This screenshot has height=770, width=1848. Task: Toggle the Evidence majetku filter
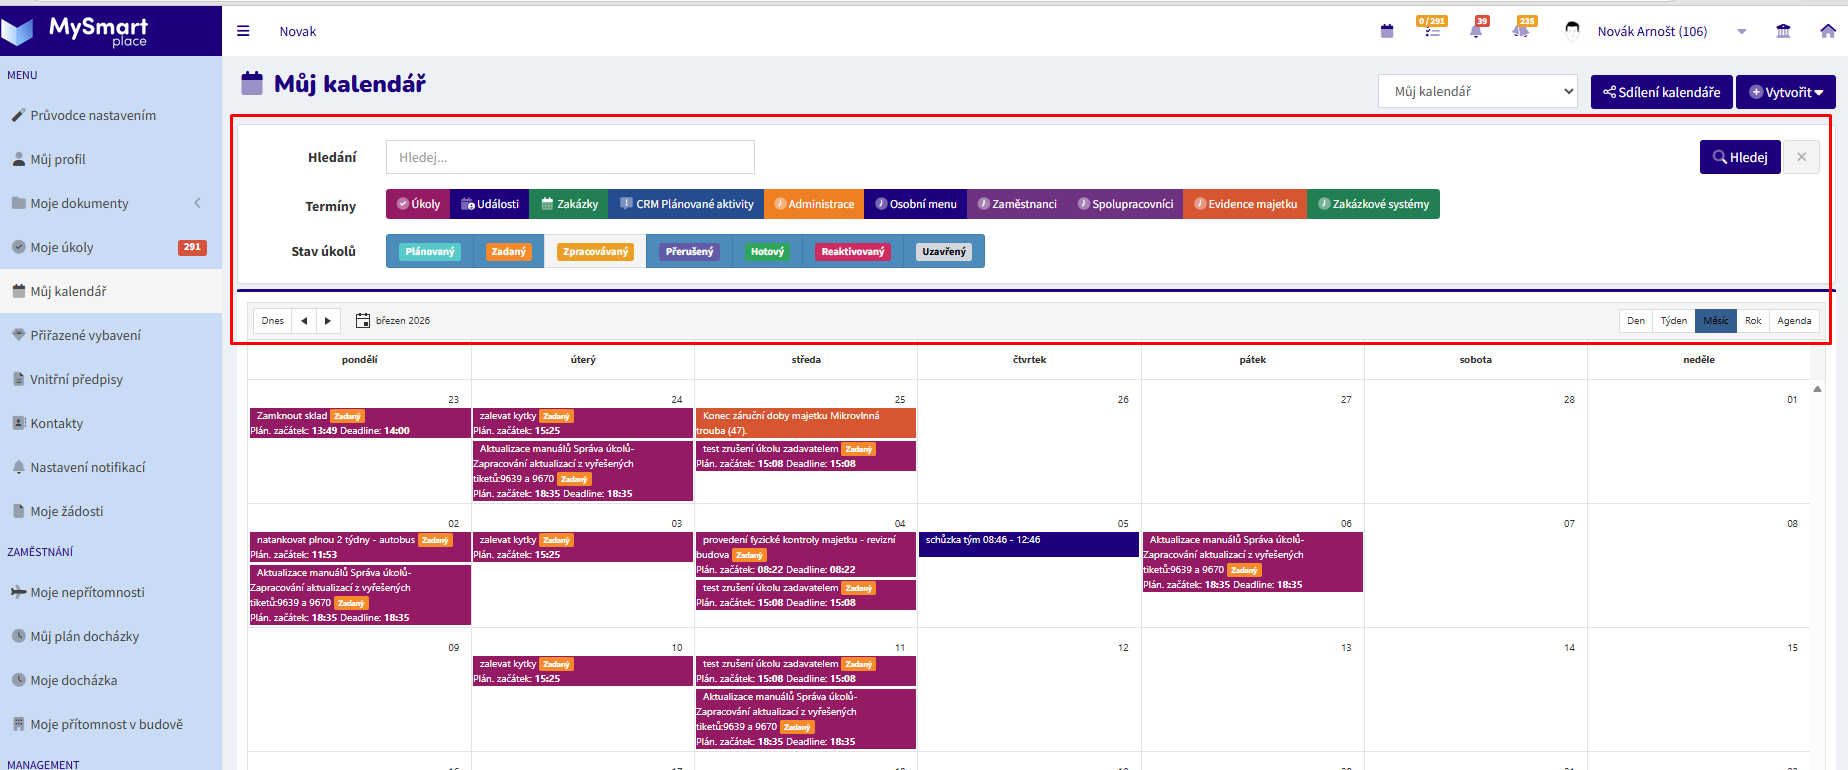coord(1245,204)
